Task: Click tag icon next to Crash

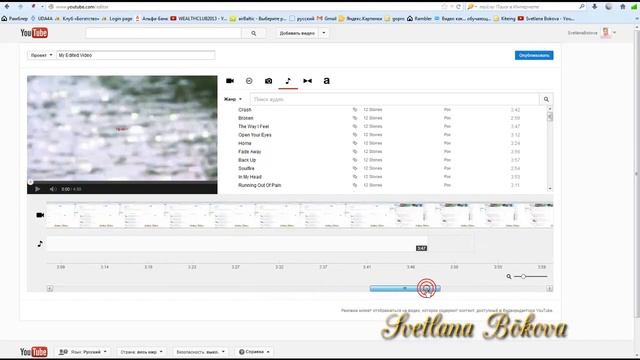Action: pos(355,110)
